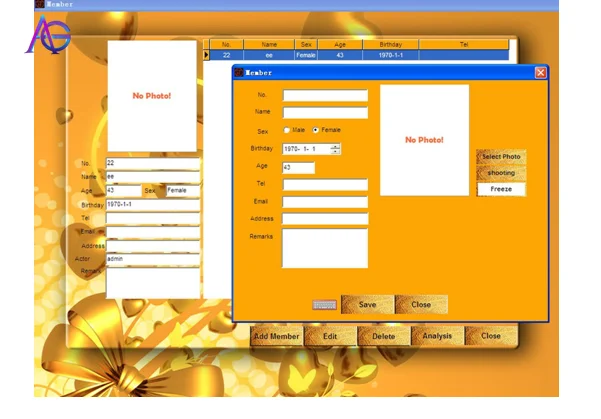
Task: Increase the Birthday value with up arrow
Action: [335, 146]
